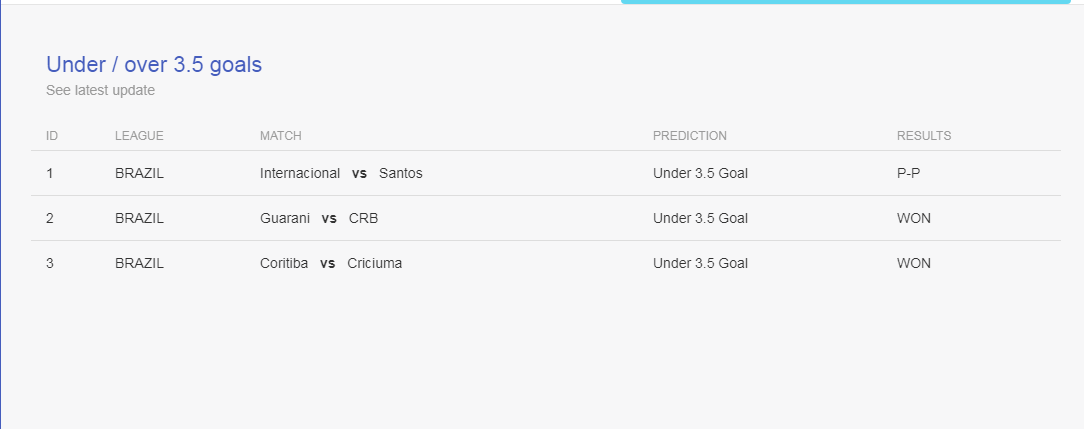This screenshot has height=429, width=1084.
Task: Click the Criciuma team name
Action: click(x=374, y=263)
